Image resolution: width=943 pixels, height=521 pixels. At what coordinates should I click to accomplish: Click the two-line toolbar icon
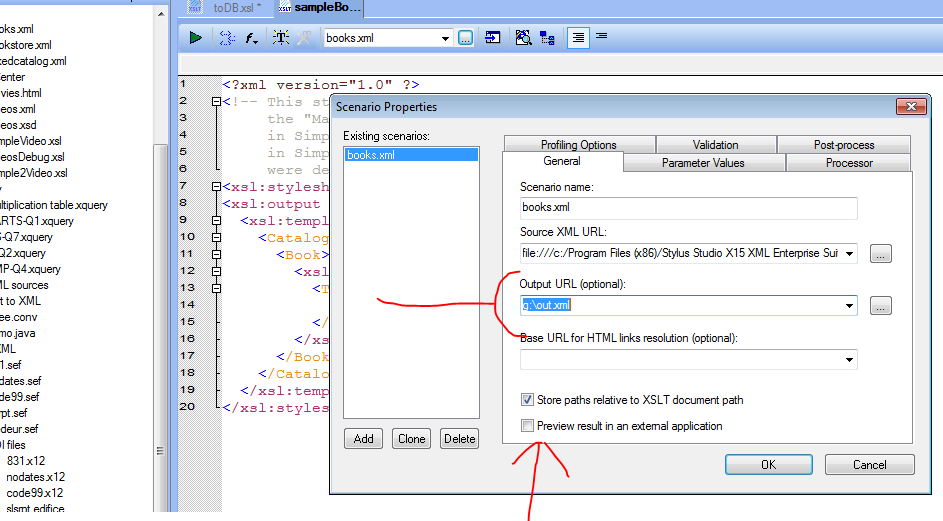tap(601, 36)
